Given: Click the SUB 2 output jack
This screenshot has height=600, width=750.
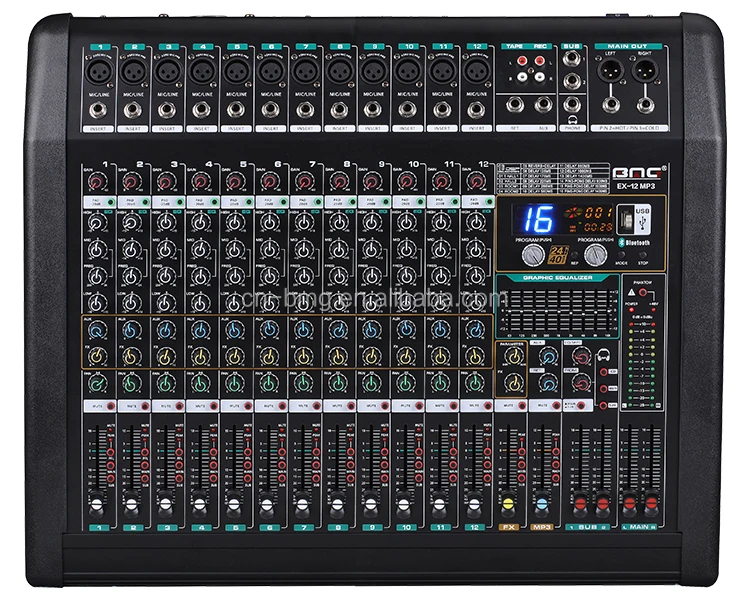Looking at the screenshot, I should [572, 81].
